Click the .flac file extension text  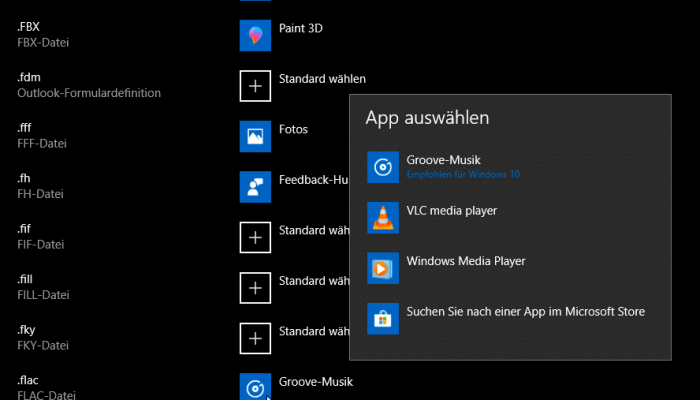click(x=28, y=380)
